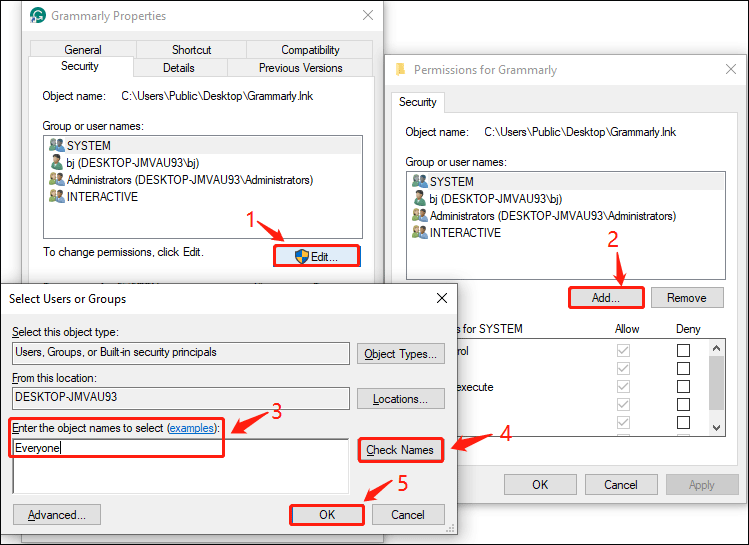Close the Permissions for Grammarly window

point(731,69)
